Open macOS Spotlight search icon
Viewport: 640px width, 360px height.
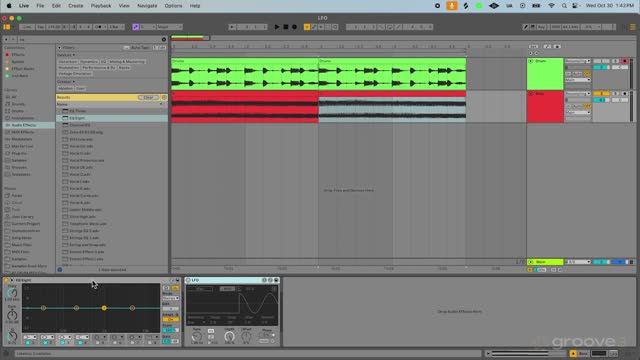pos(564,6)
